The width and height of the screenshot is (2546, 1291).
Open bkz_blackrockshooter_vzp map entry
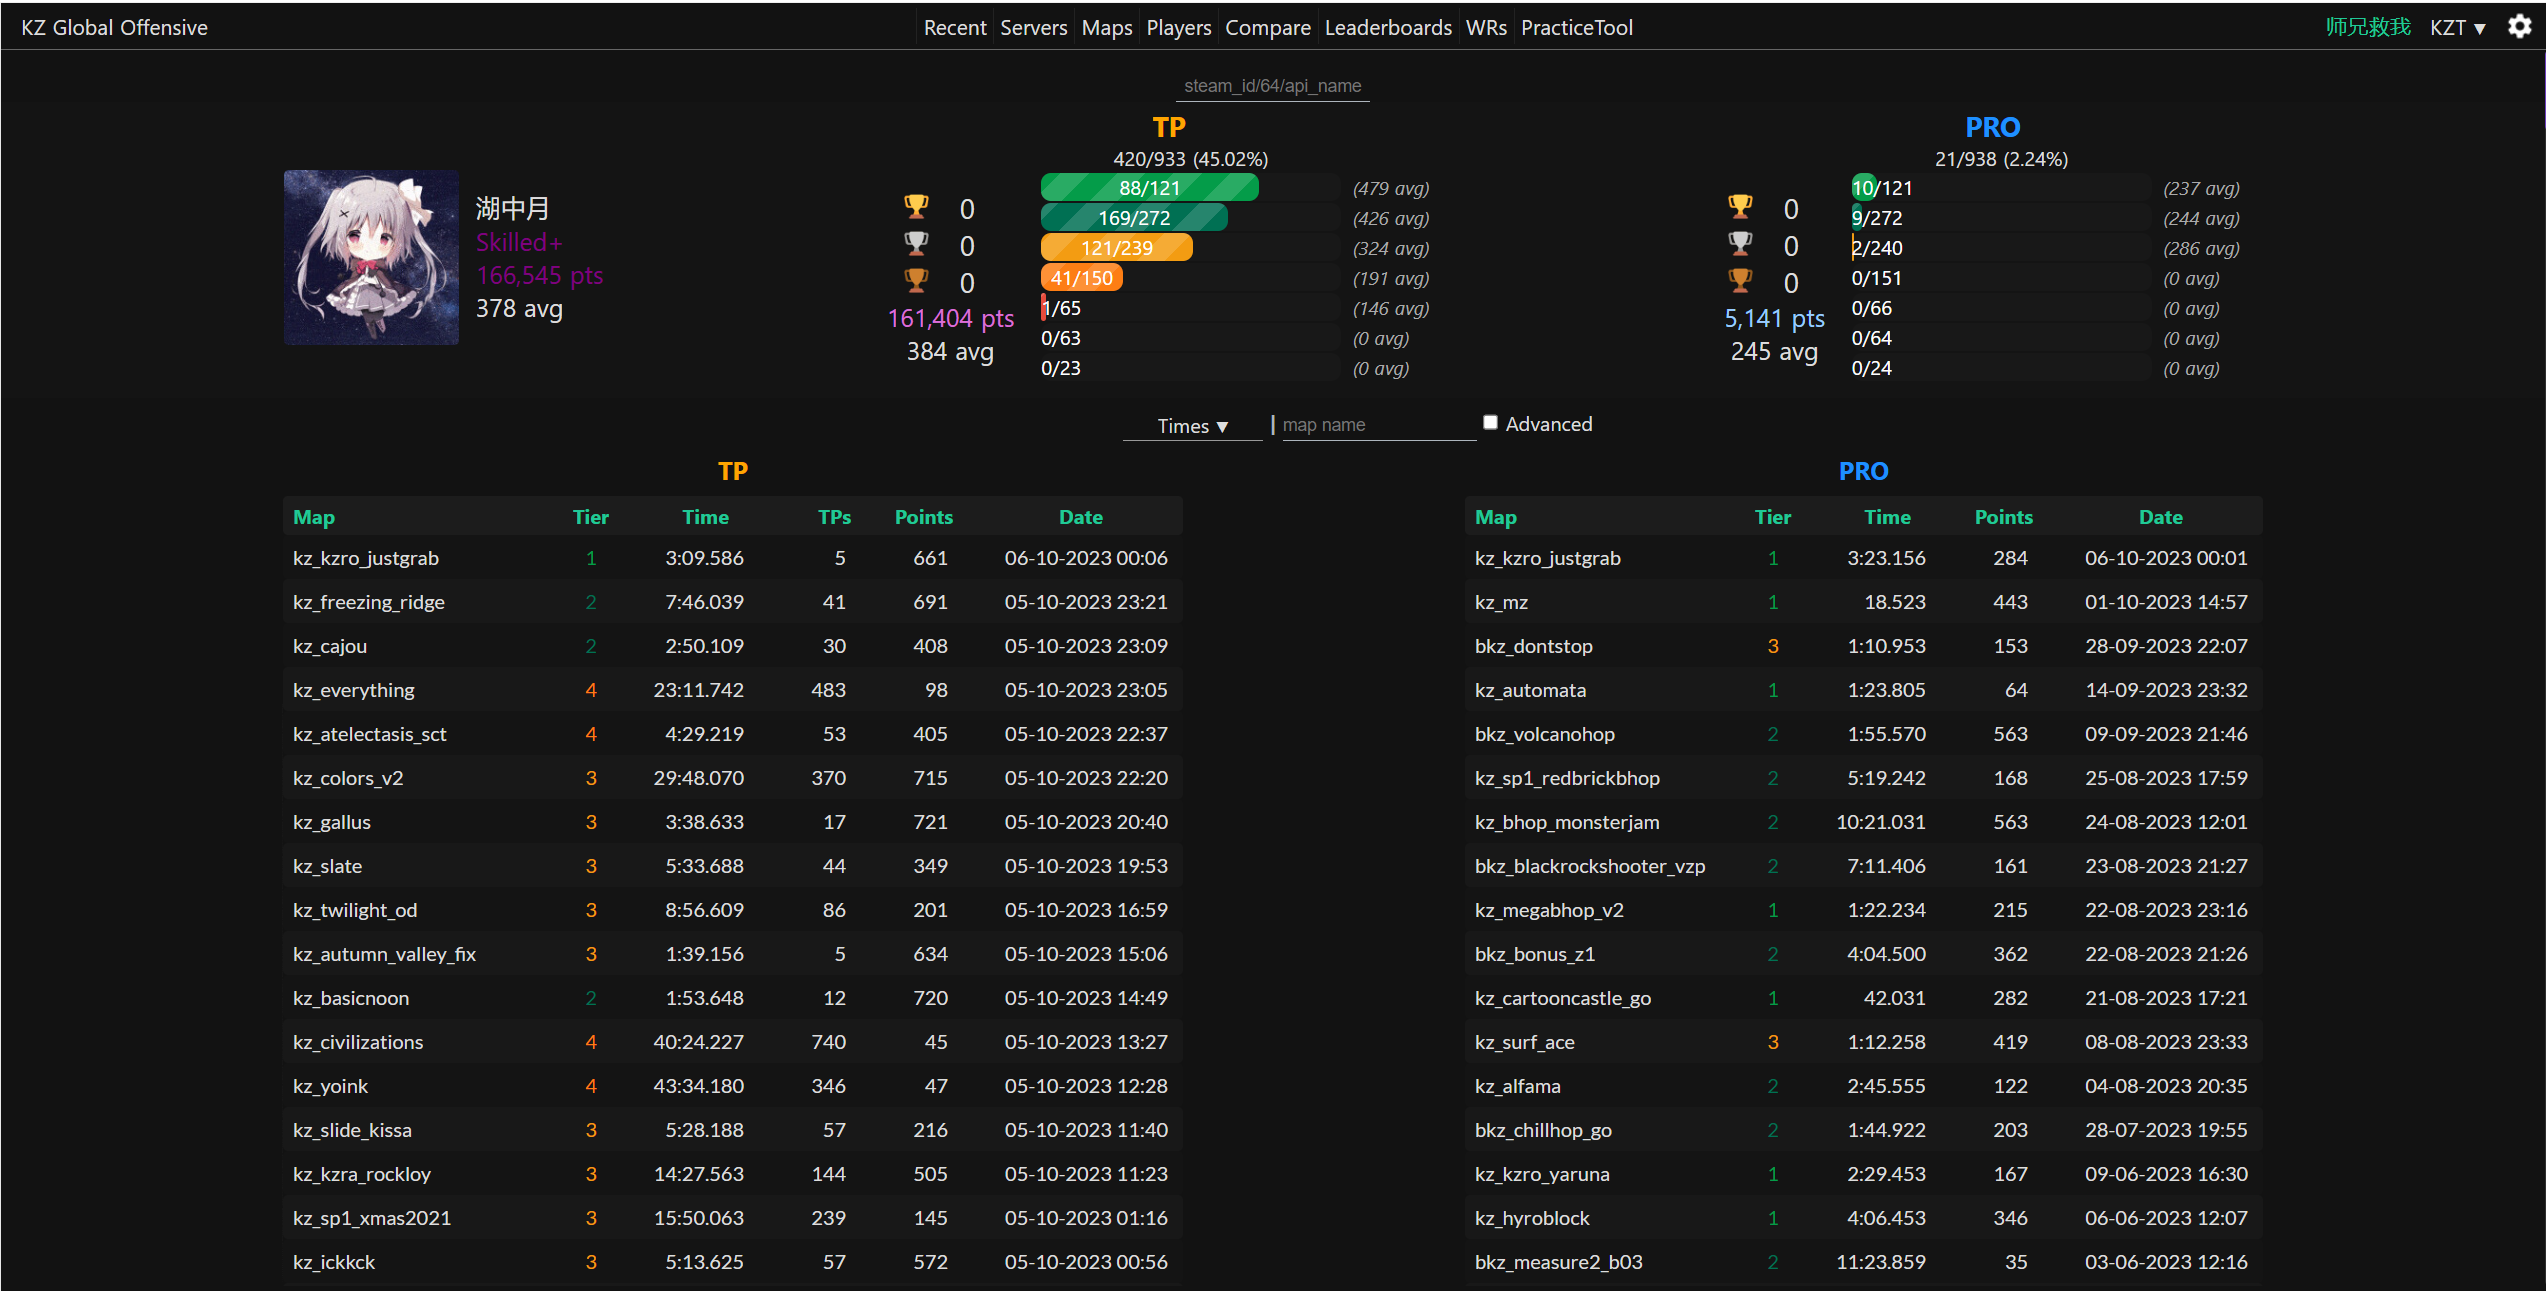[x=1590, y=866]
